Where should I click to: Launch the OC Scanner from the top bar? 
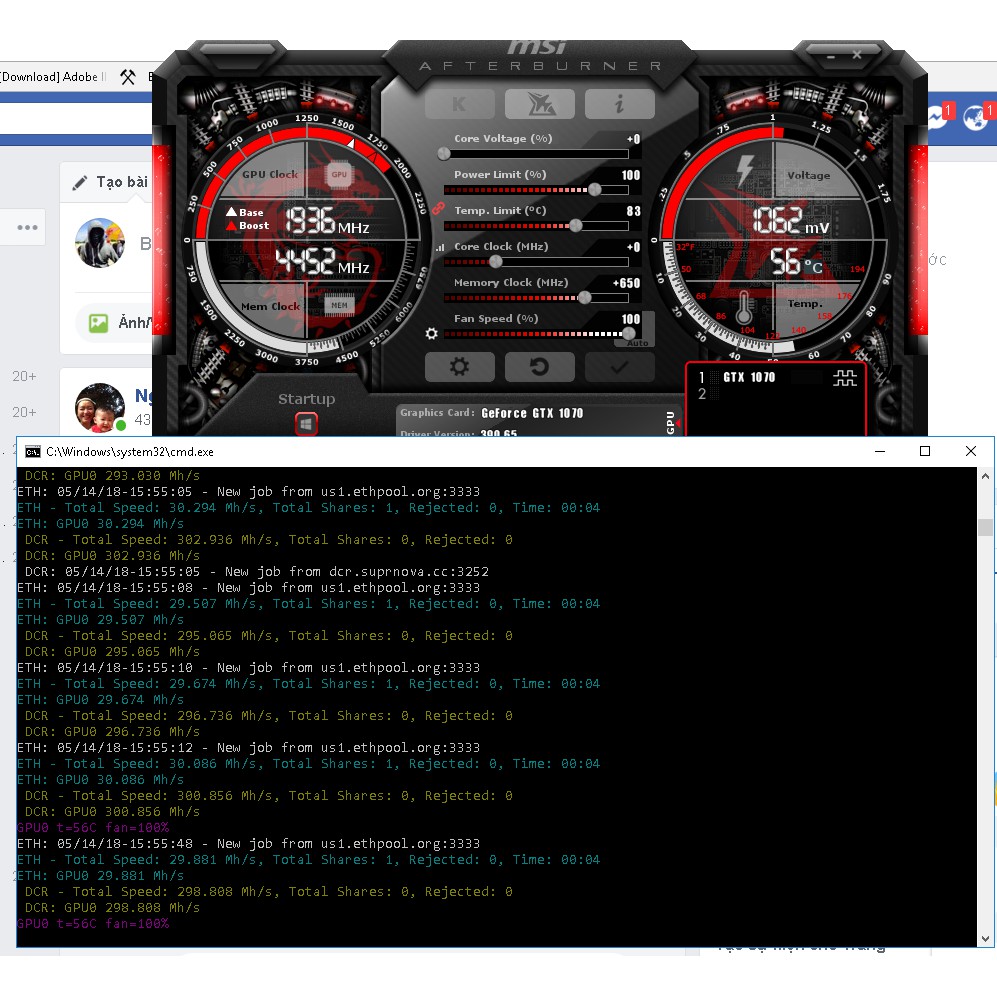[x=539, y=104]
